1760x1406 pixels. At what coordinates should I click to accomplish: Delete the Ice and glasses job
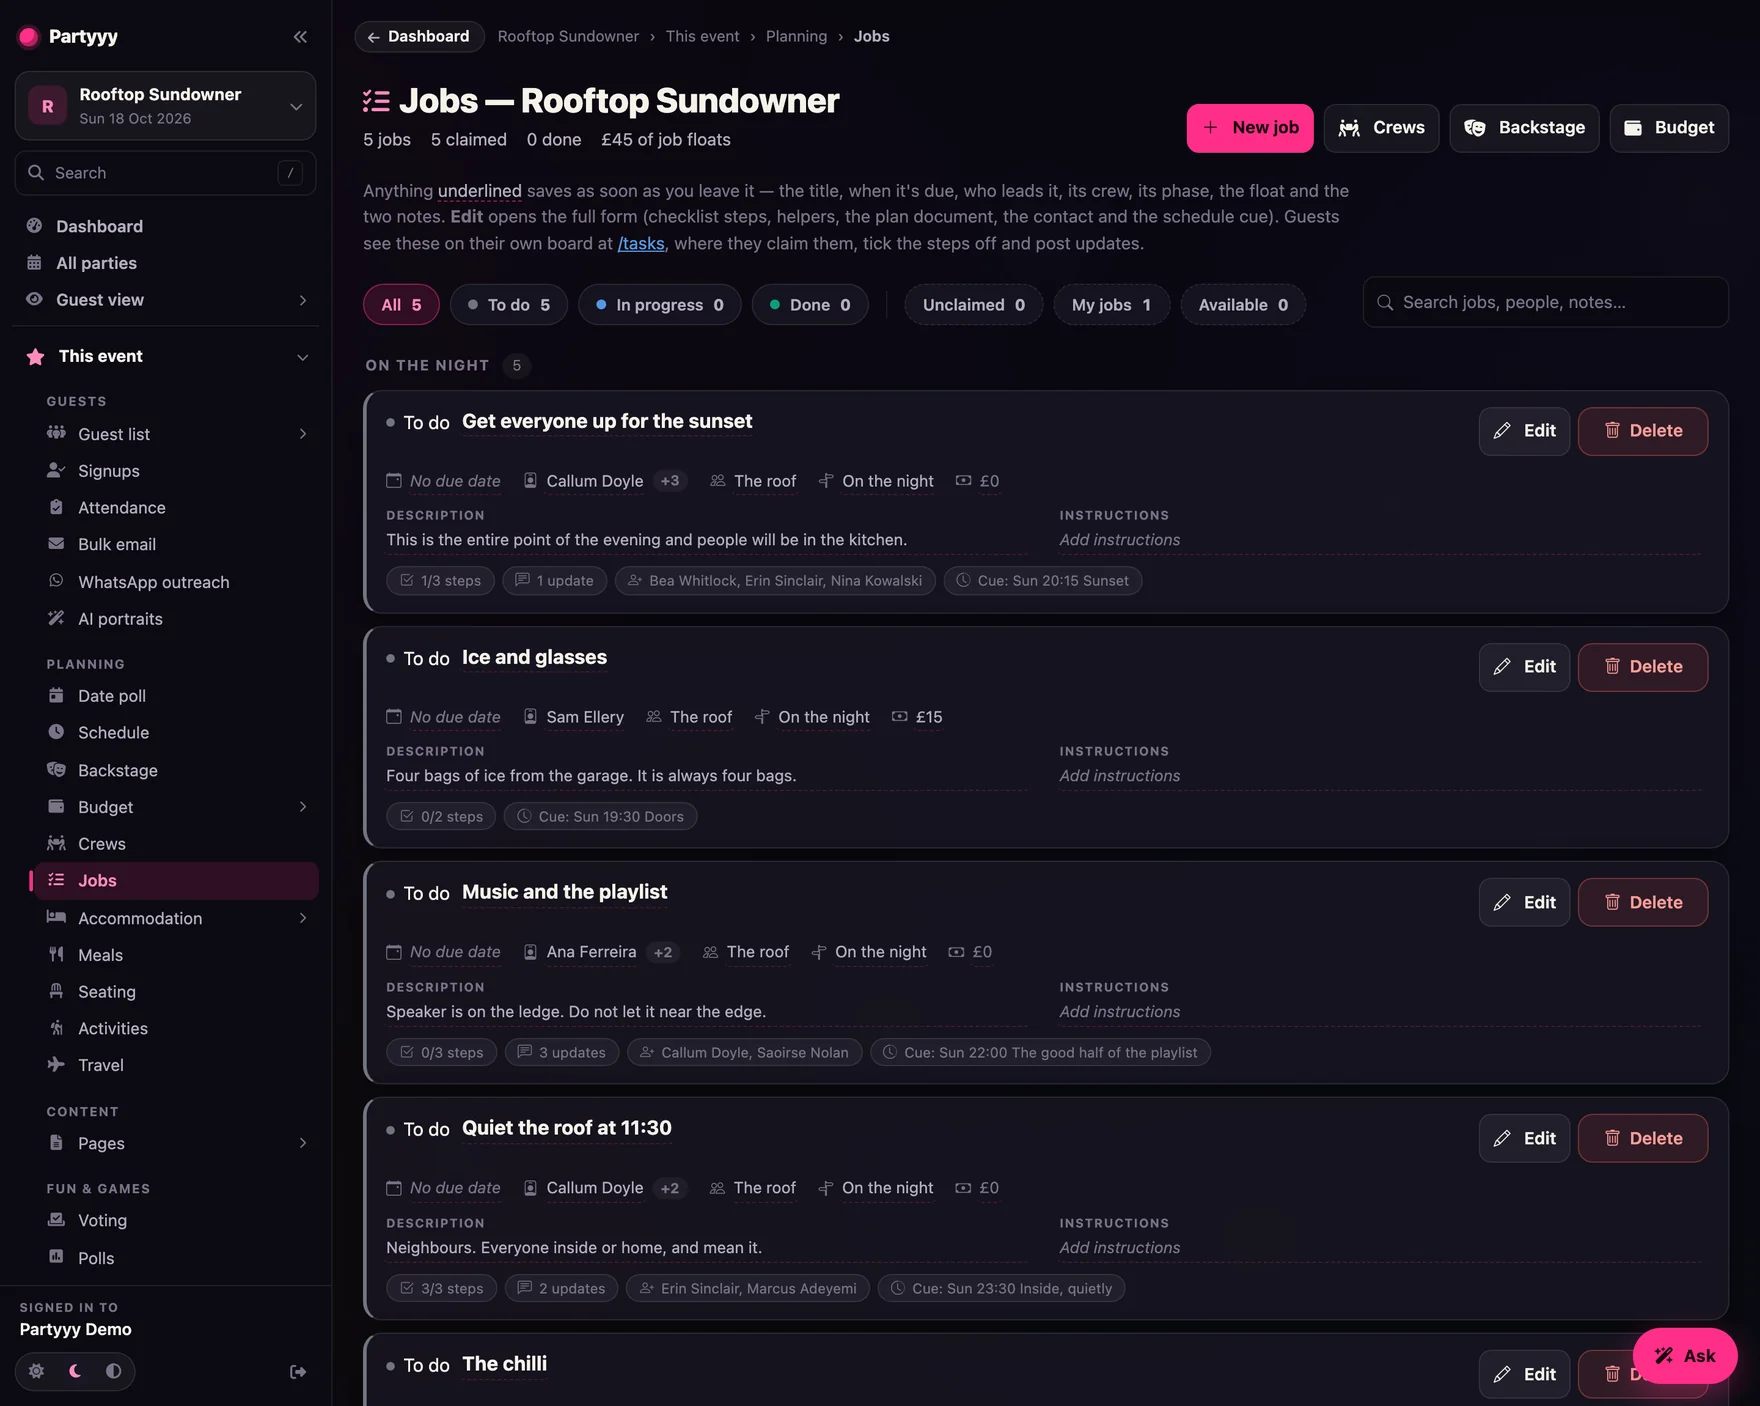click(1643, 667)
